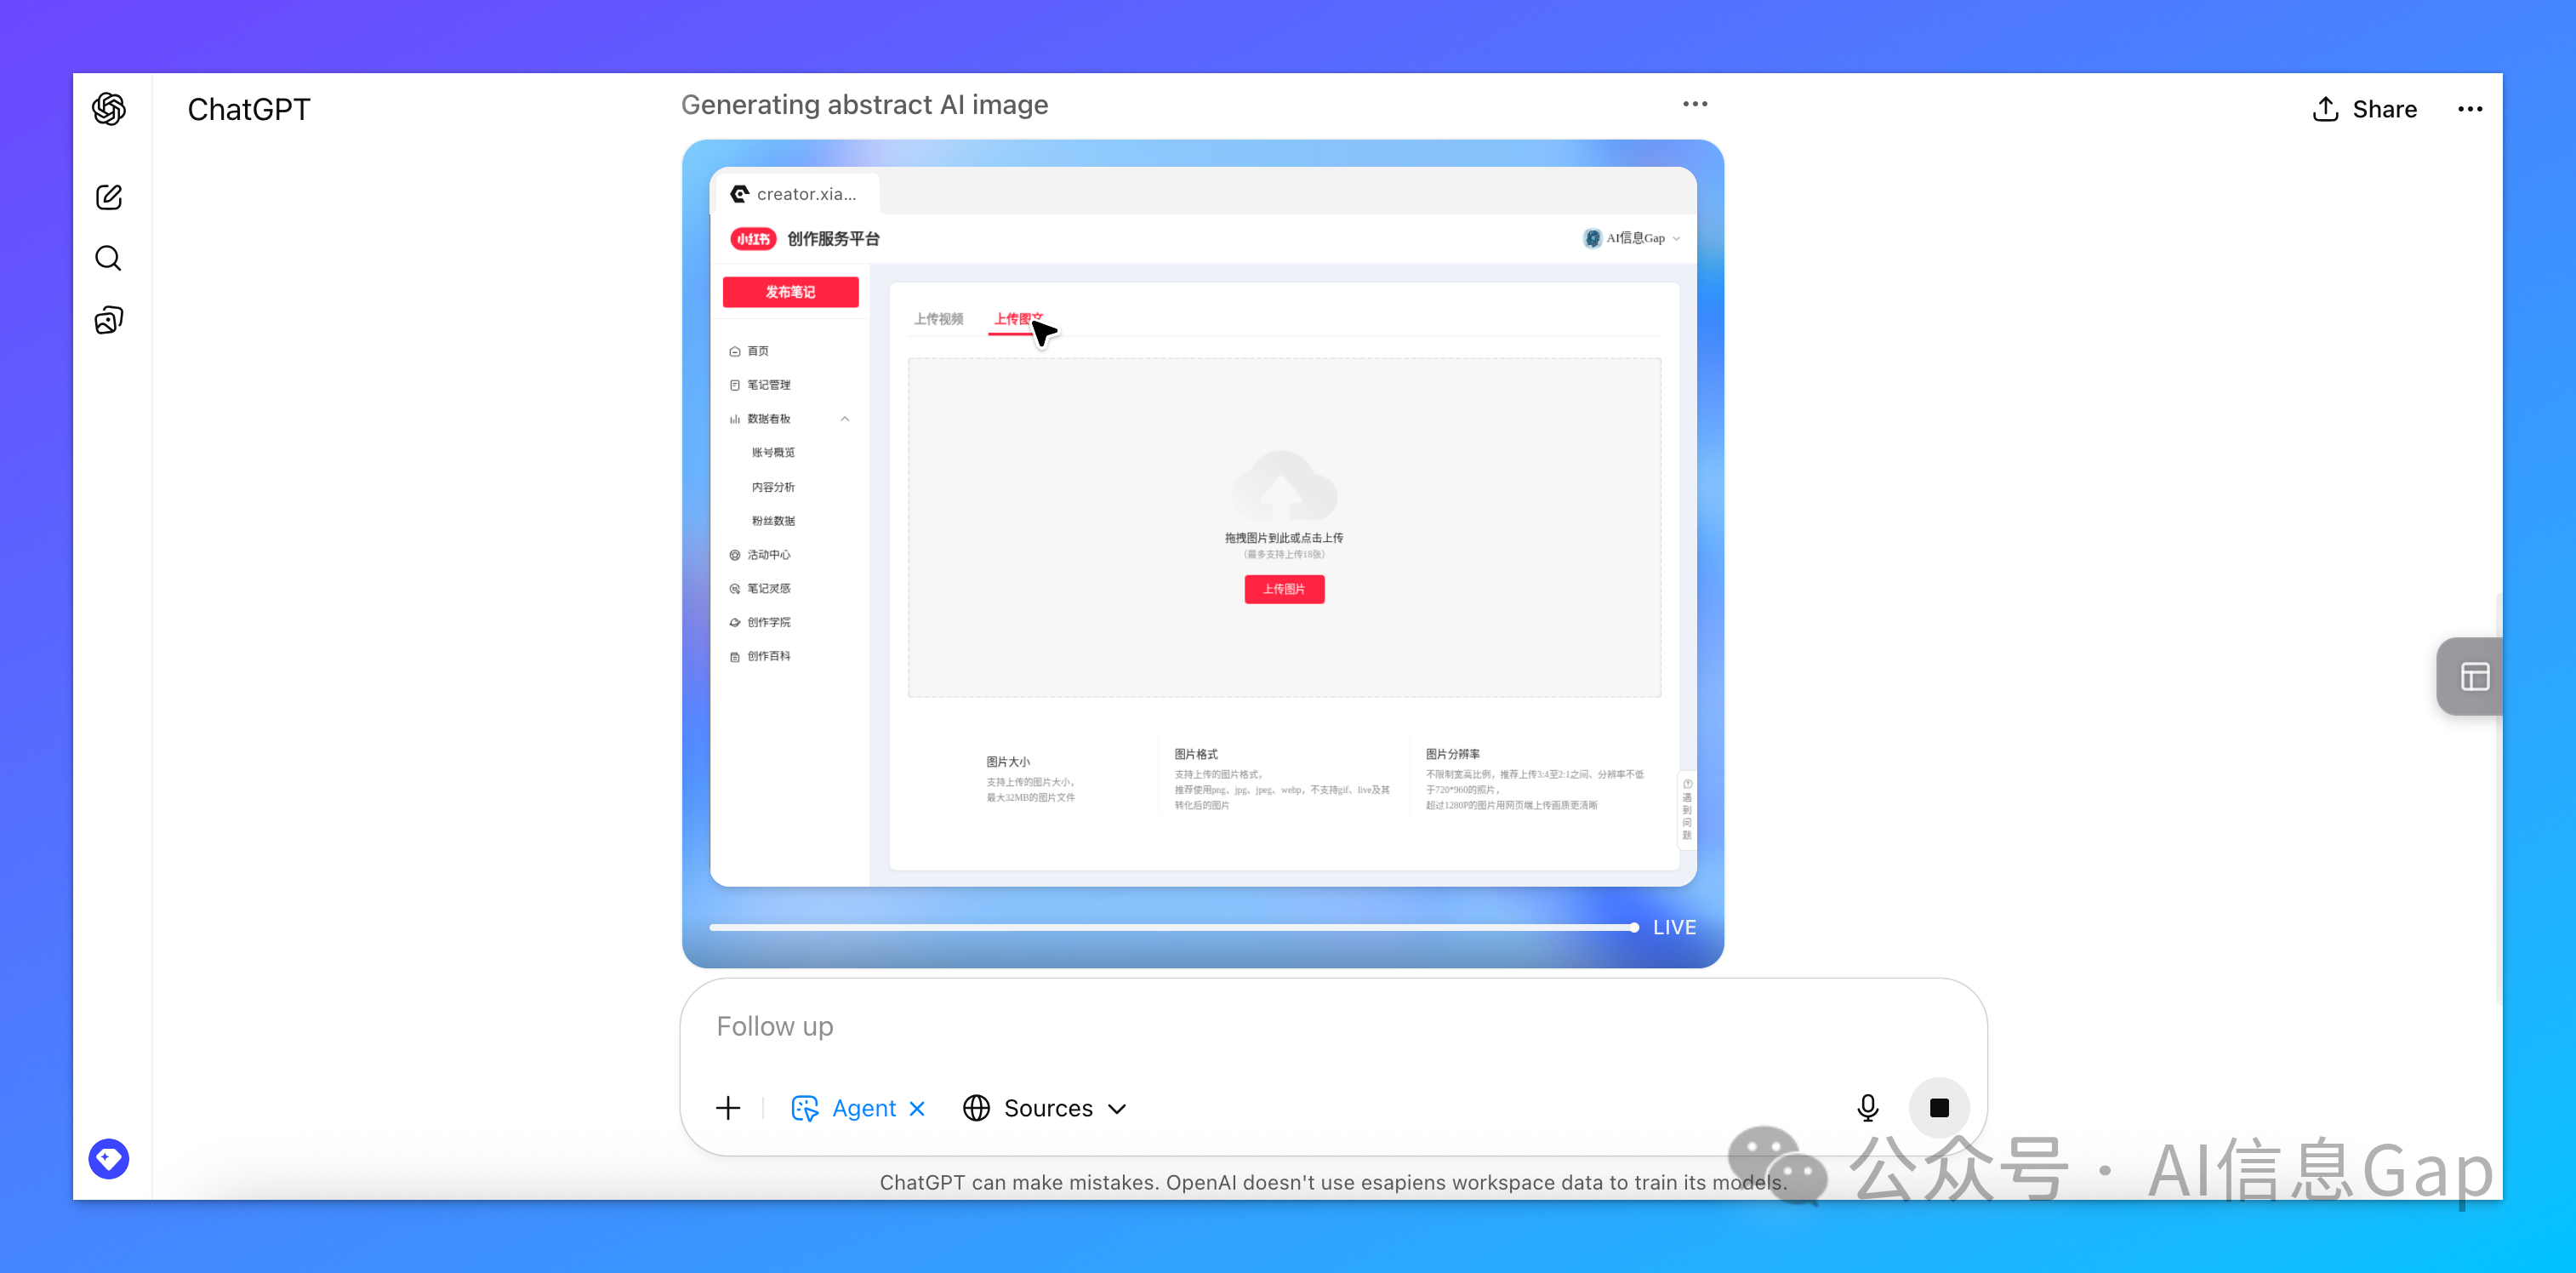Activate voice dictation microphone icon
2576x1273 pixels.
click(x=1867, y=1108)
